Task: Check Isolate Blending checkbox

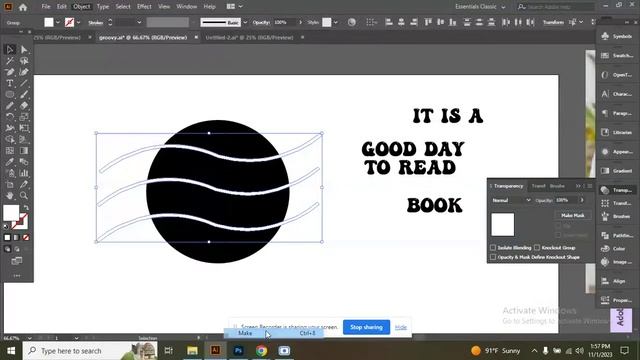Action: (493, 248)
